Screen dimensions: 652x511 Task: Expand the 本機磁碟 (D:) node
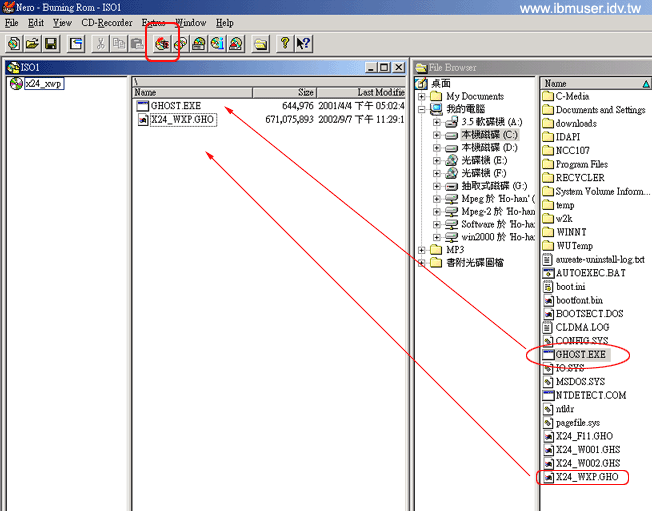point(437,148)
